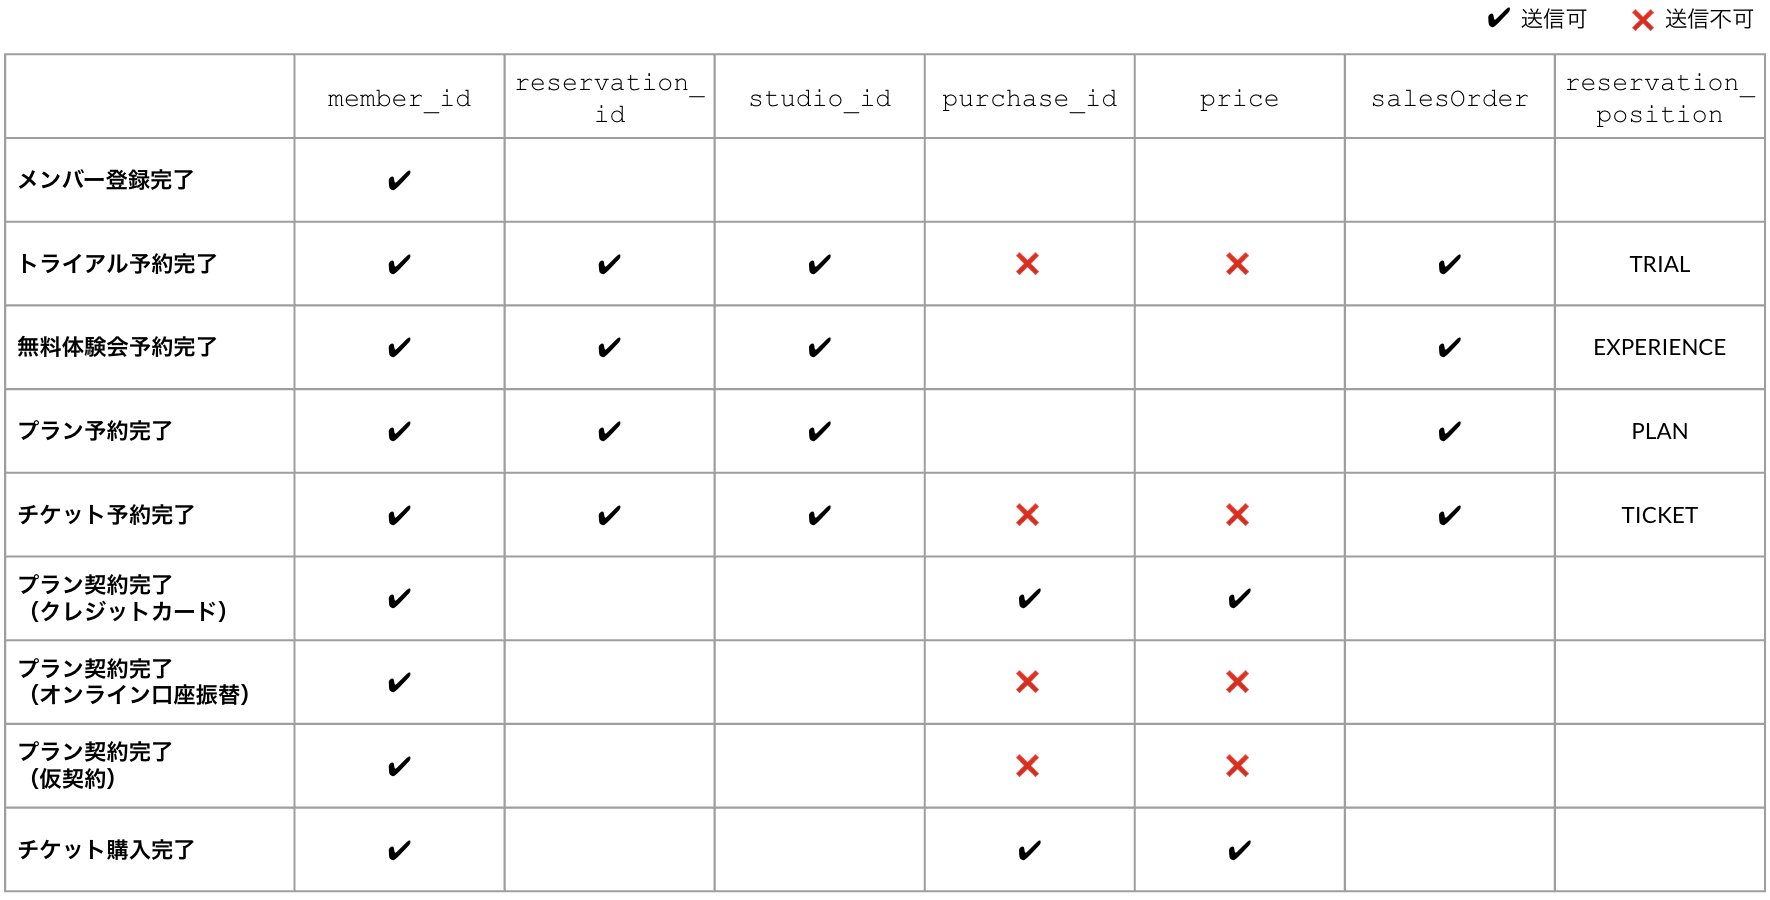Screen dimensions: 1770x900
Task: Click the checkmark in the 送信可 legend
Action: click(1498, 18)
